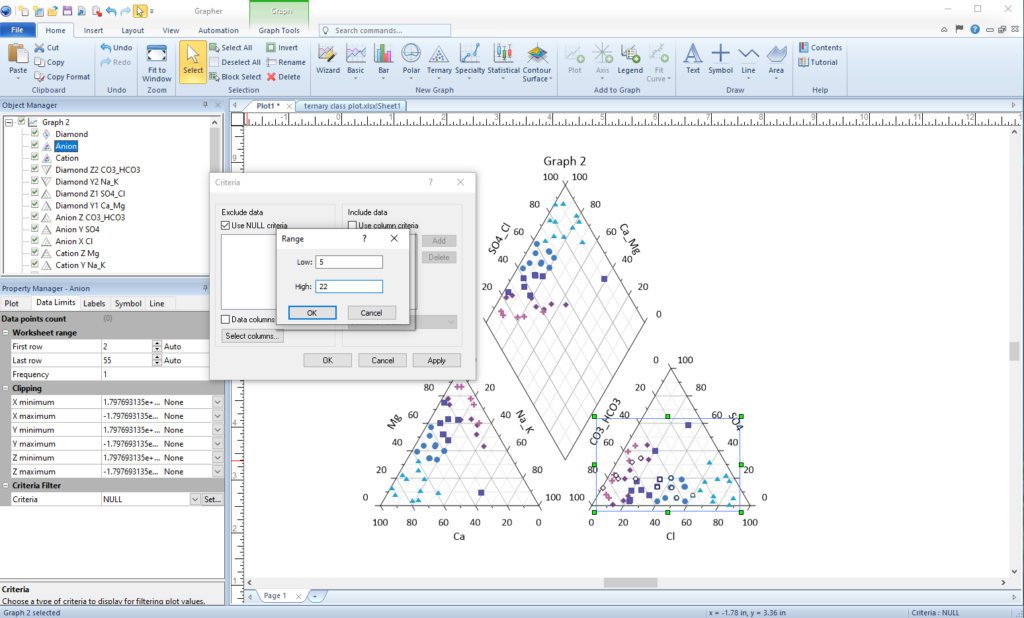Enable the Data columns checkbox
The height and width of the screenshot is (618, 1024).
pos(226,319)
